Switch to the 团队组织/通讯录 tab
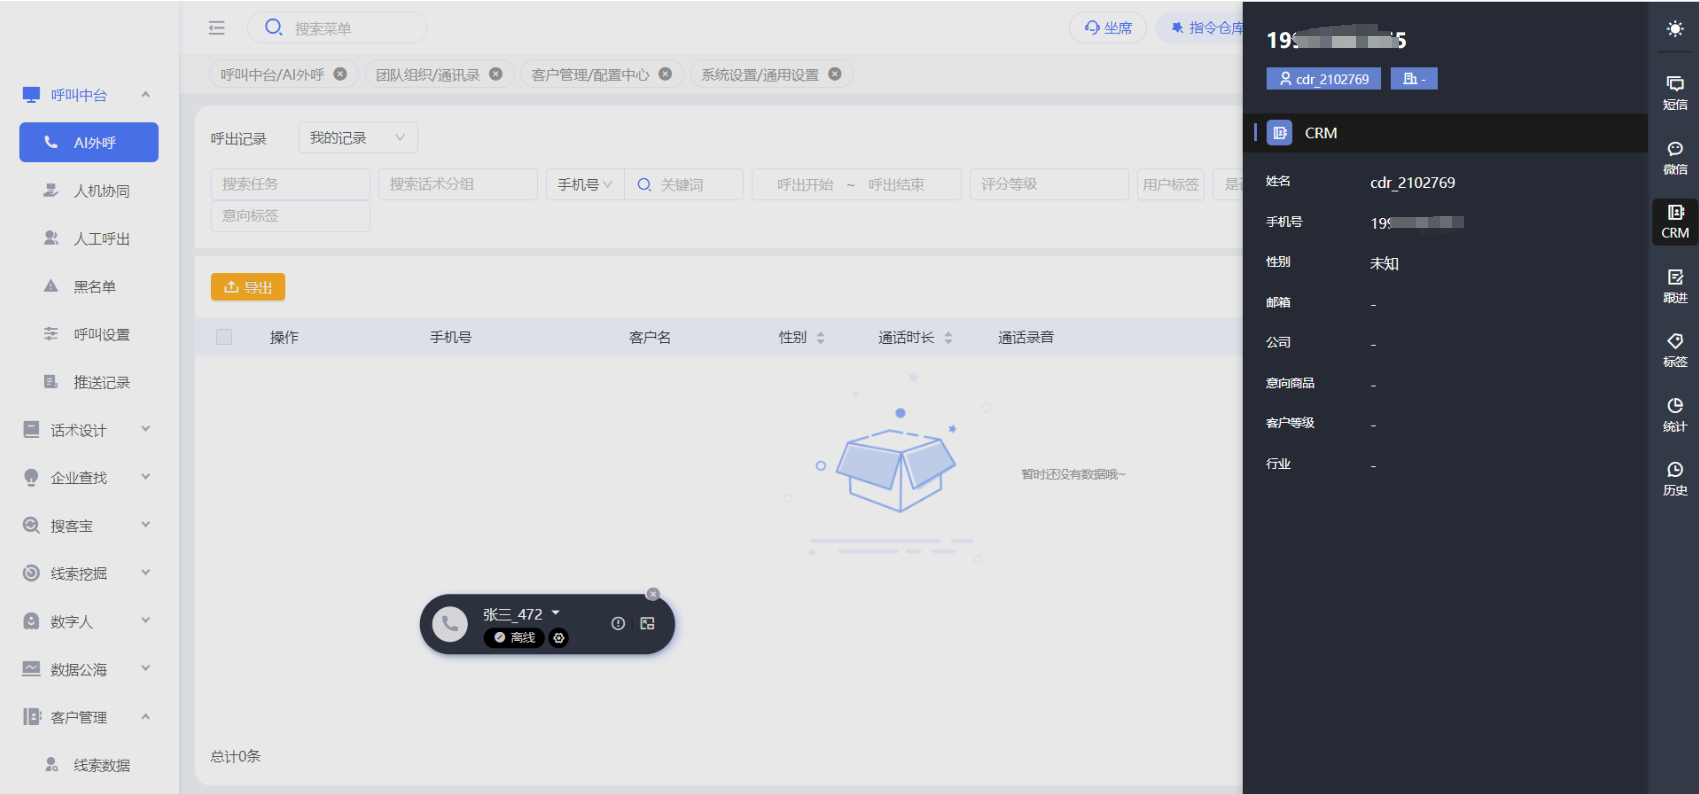 click(x=428, y=75)
